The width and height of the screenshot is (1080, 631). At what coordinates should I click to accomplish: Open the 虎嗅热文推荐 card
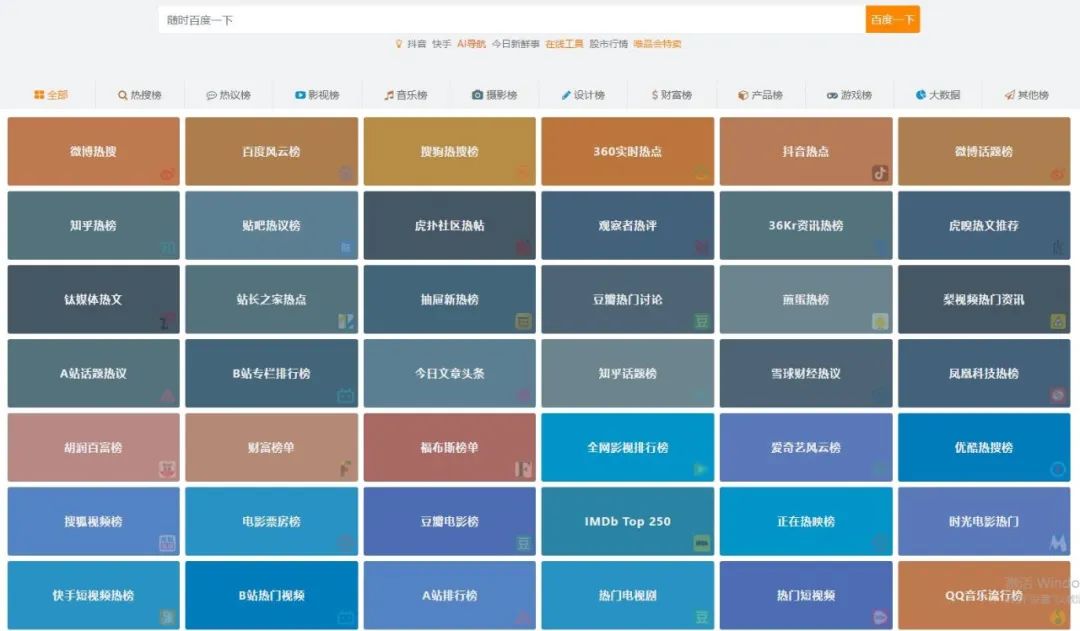pyautogui.click(x=984, y=225)
